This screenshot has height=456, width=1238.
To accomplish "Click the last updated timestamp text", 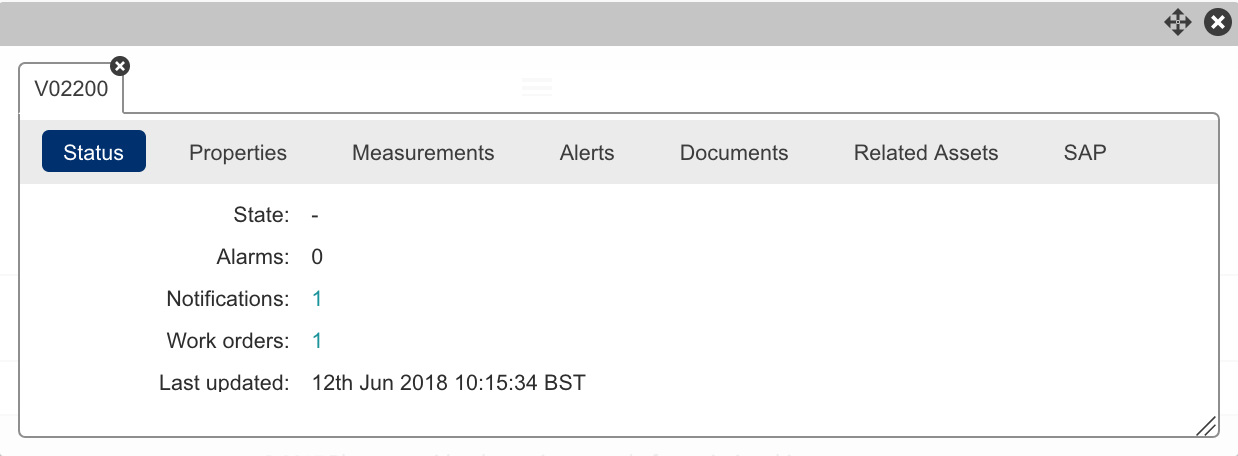I will [448, 382].
